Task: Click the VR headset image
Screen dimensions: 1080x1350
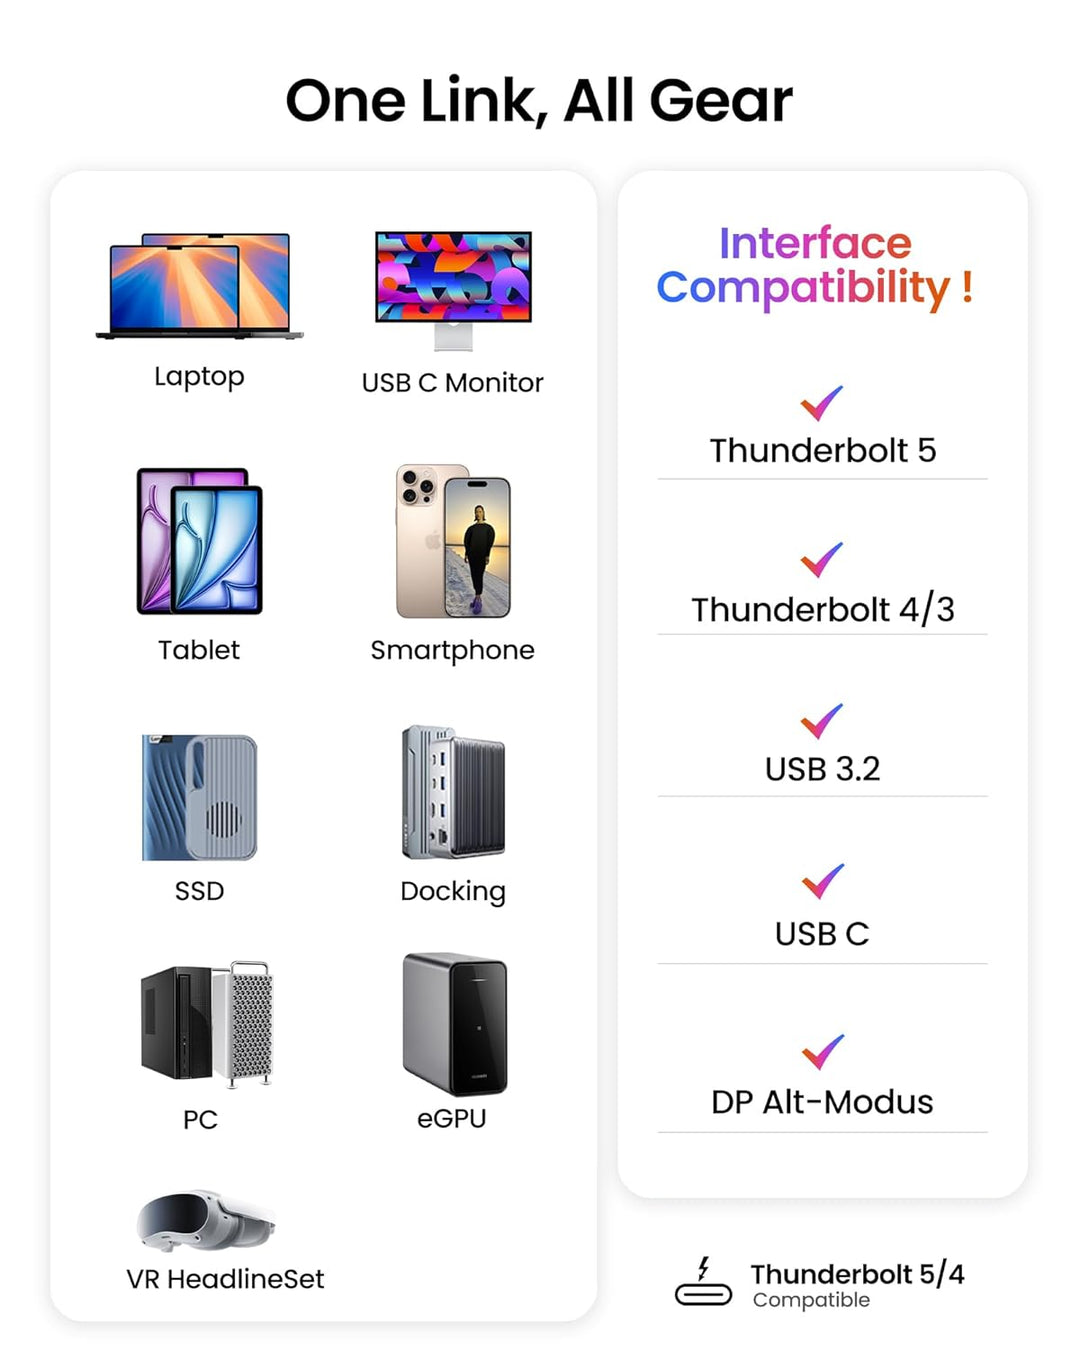Action: click(205, 1220)
